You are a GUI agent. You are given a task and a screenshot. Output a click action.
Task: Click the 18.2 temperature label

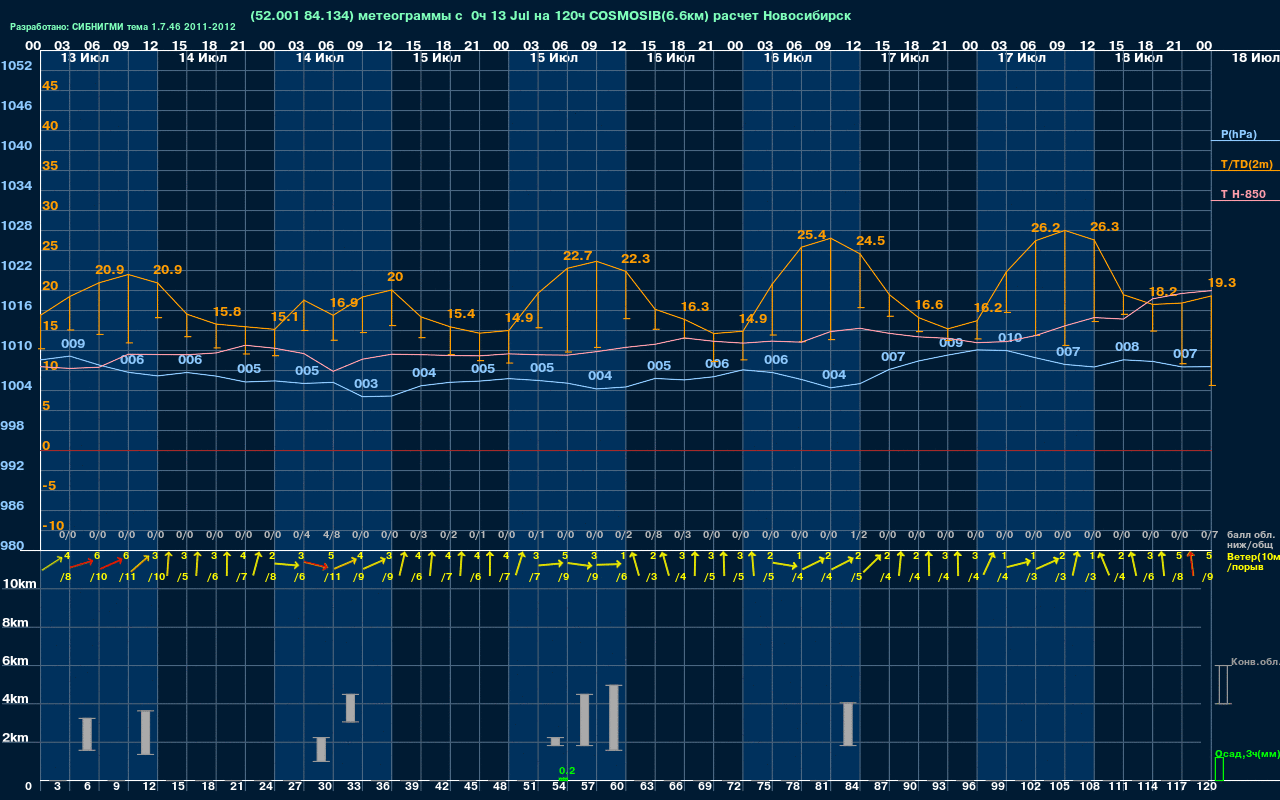coord(1163,292)
